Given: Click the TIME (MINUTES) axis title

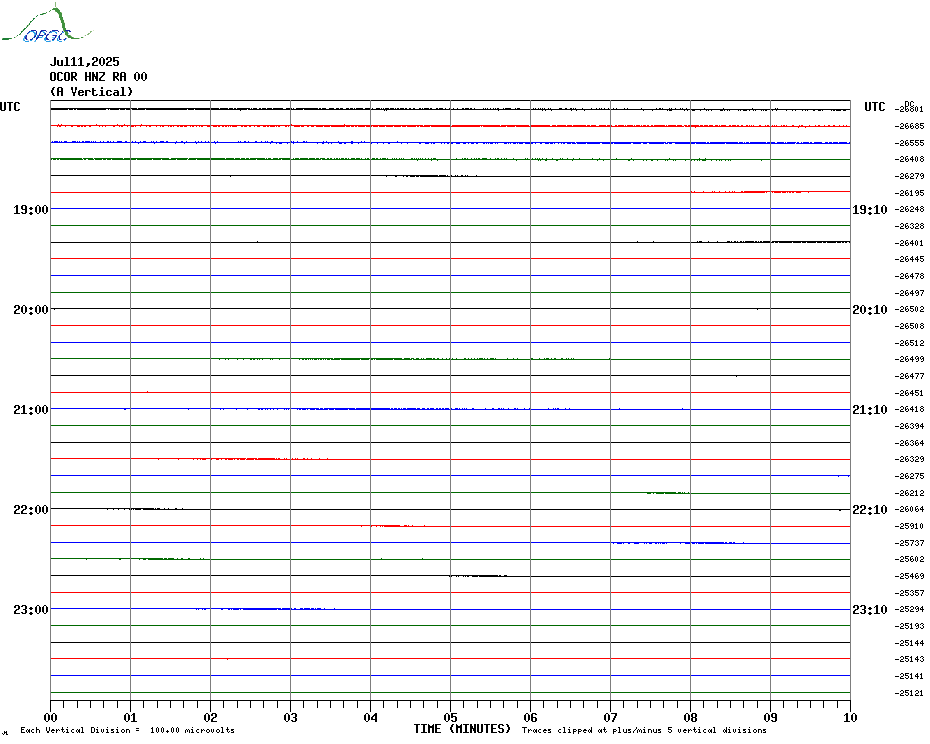Looking at the screenshot, I should click(x=462, y=729).
